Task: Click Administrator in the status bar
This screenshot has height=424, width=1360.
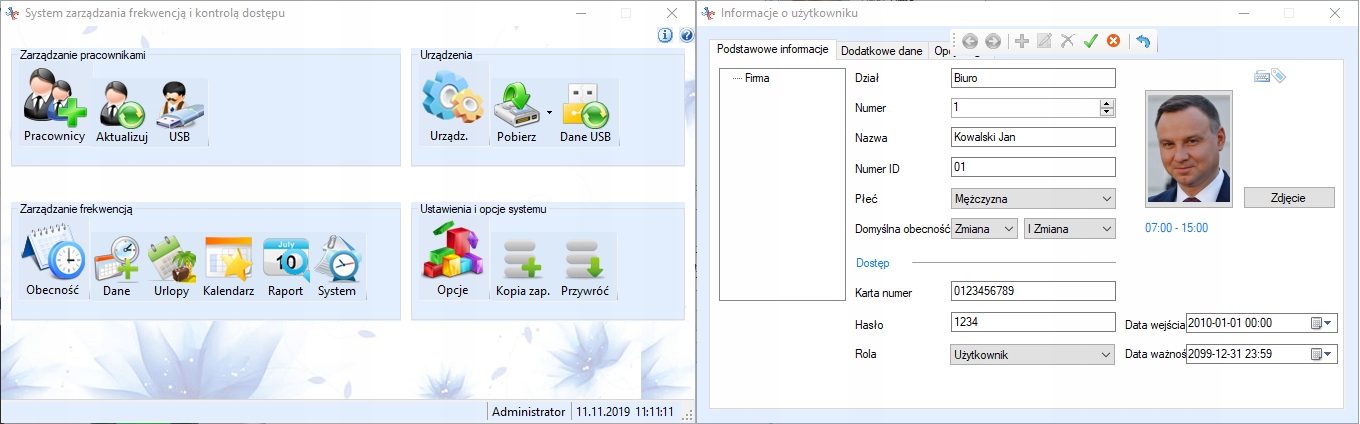Action: (x=528, y=412)
